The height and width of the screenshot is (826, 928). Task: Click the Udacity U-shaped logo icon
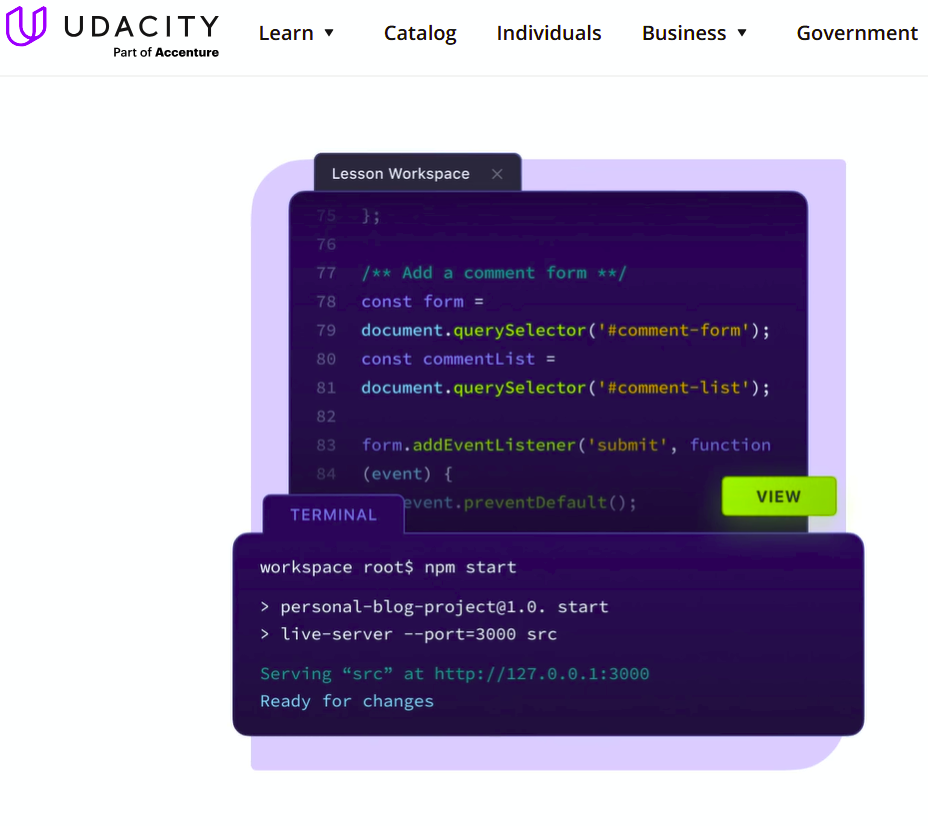click(x=26, y=27)
